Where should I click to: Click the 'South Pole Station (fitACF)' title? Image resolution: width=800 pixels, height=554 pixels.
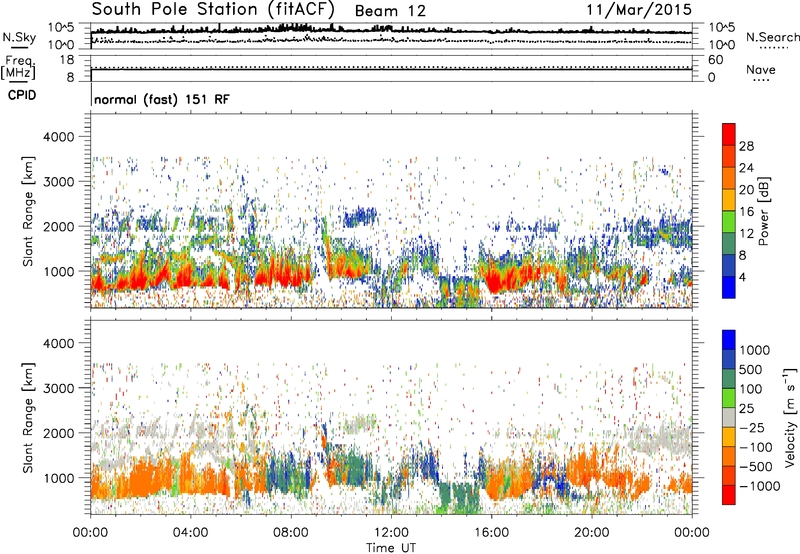click(213, 10)
